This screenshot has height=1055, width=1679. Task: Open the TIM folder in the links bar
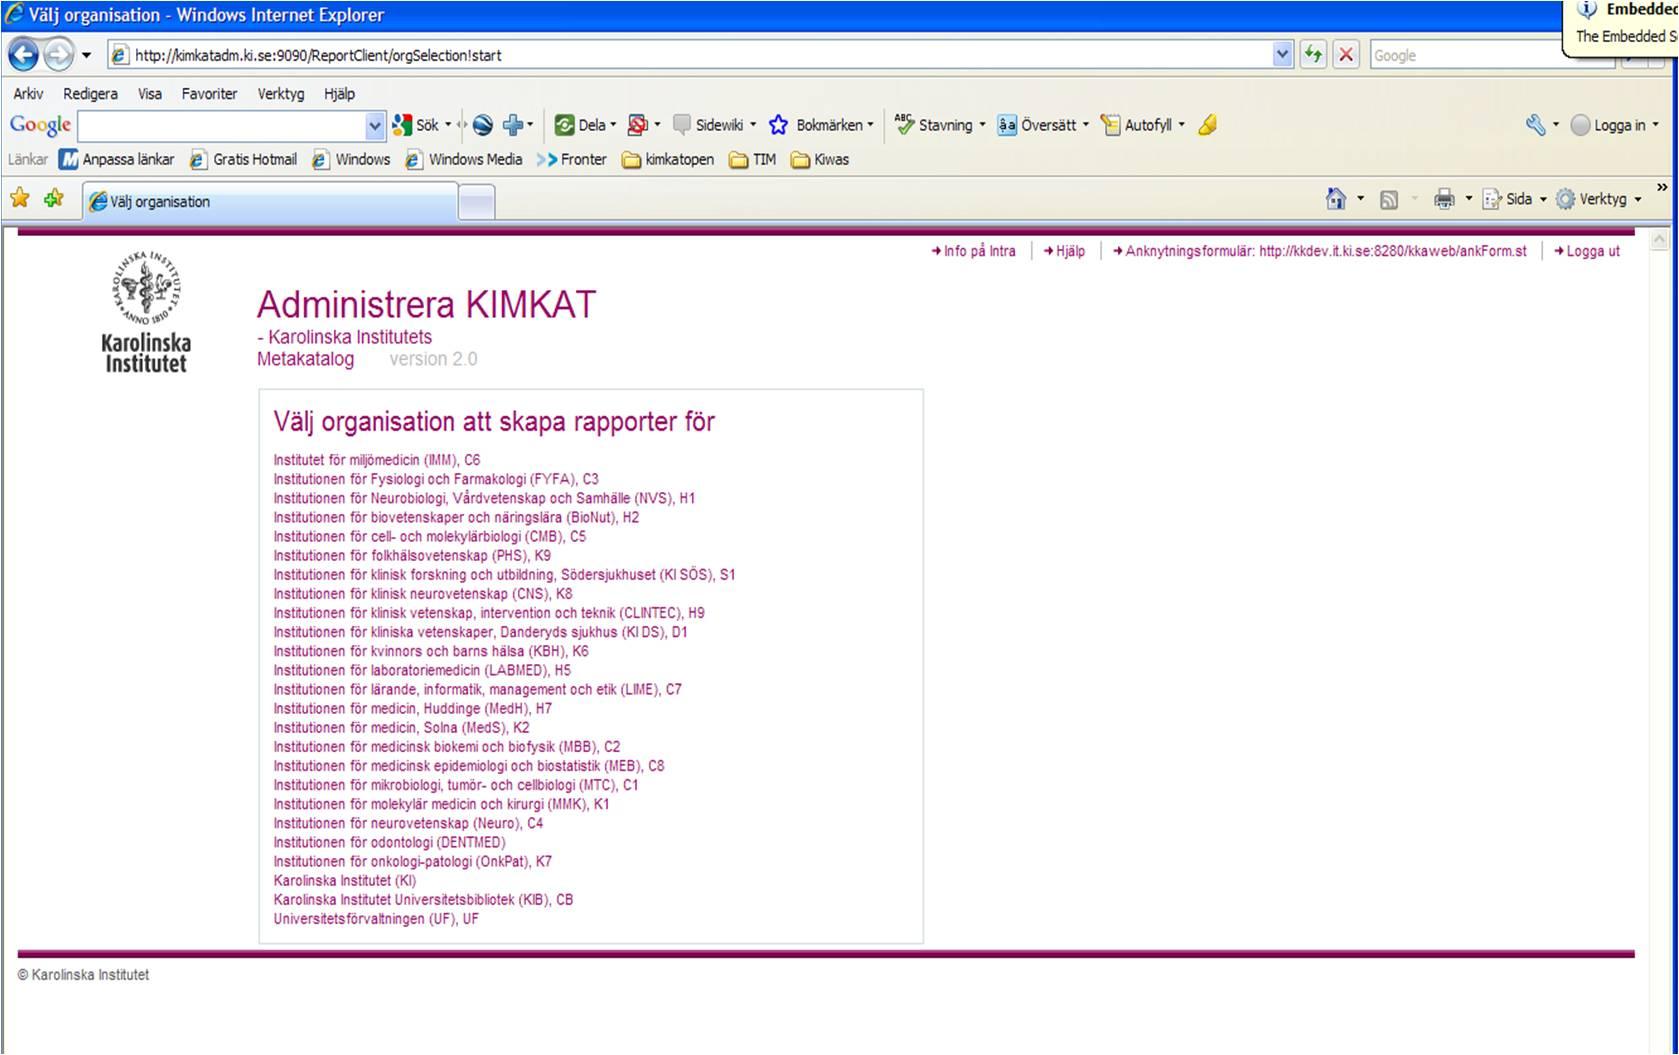(x=753, y=159)
